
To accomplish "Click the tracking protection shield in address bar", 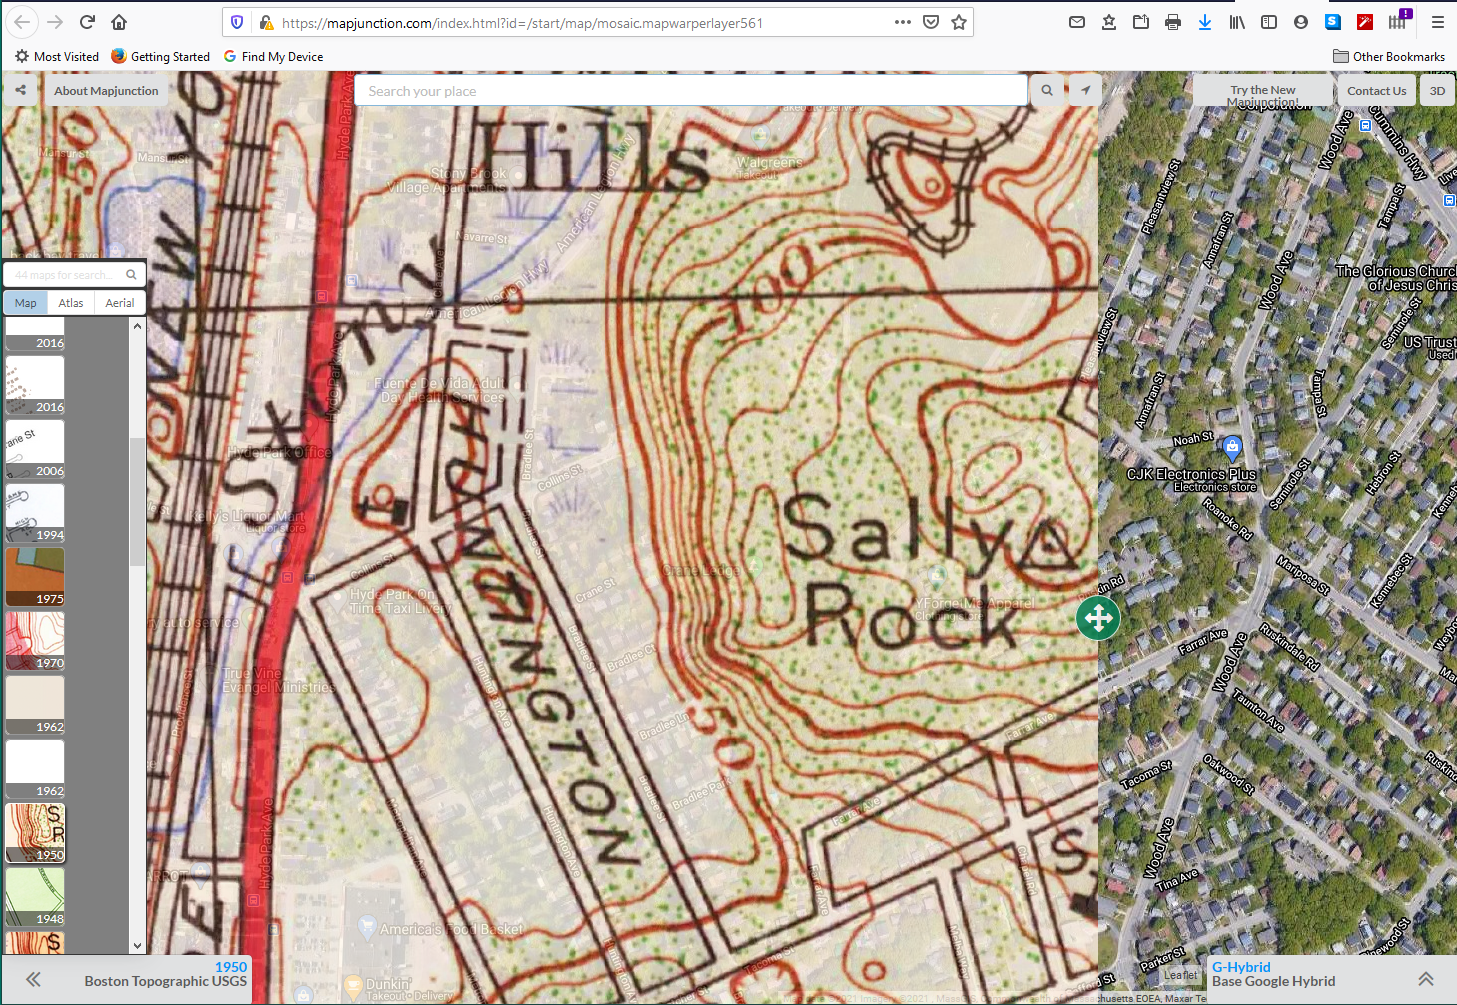I will [x=237, y=22].
